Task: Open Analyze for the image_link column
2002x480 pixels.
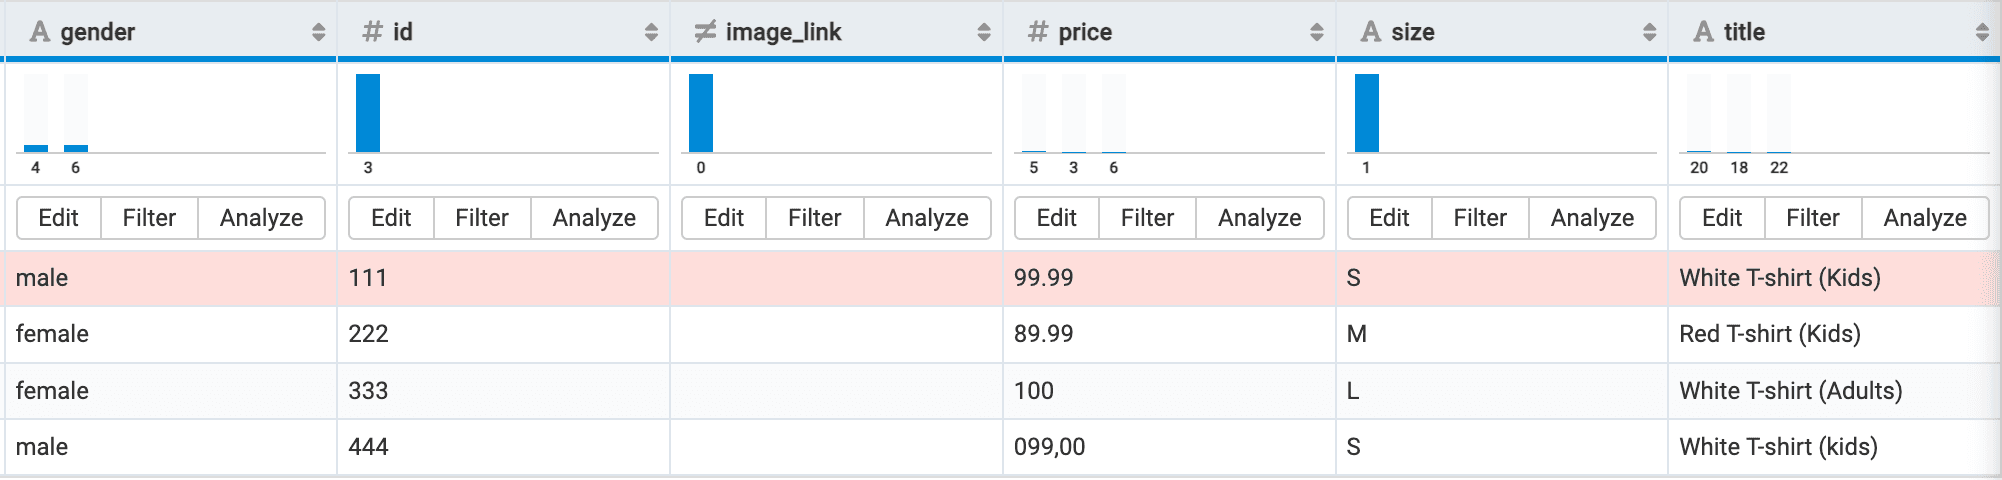Action: (927, 218)
